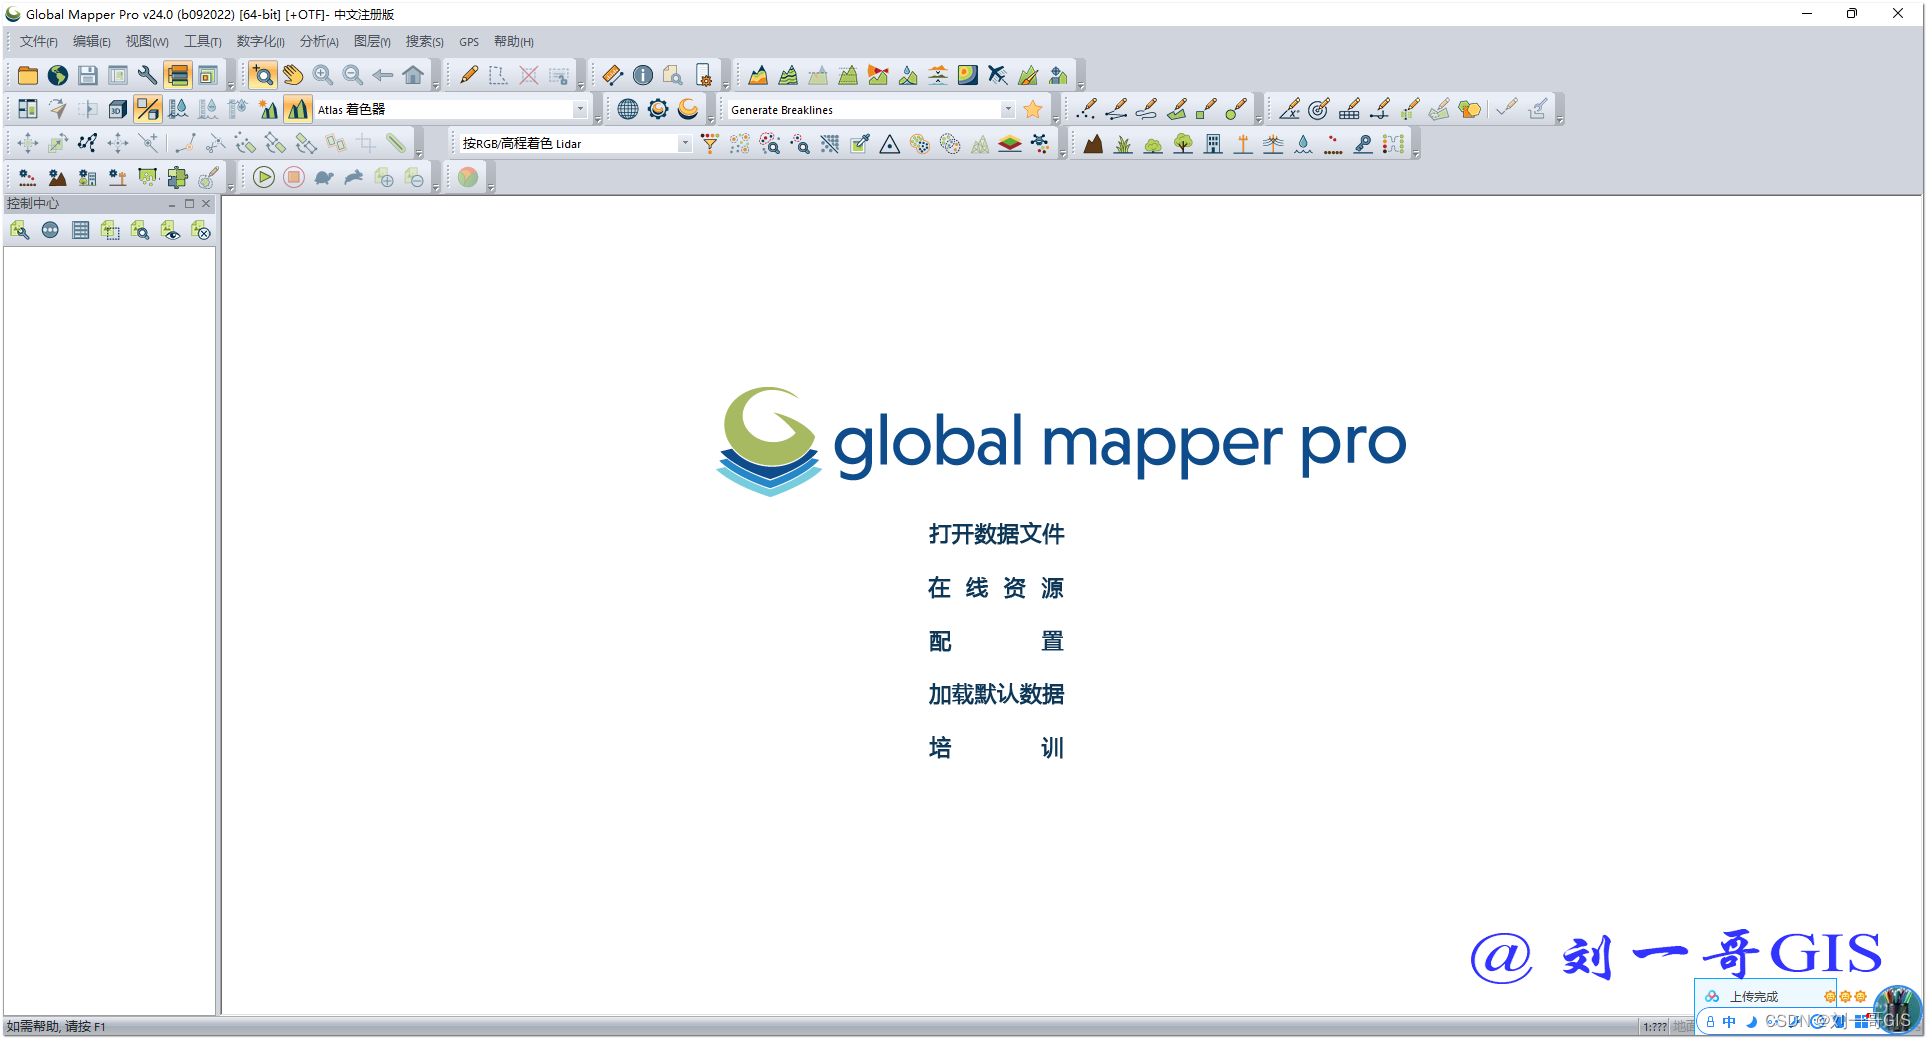Open the 图层 menu
The height and width of the screenshot is (1039, 1927).
click(x=372, y=42)
